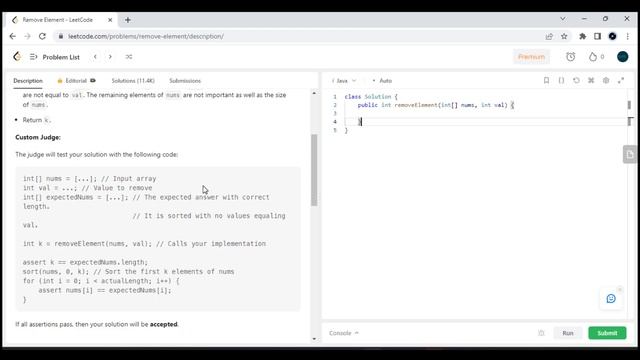Image resolution: width=640 pixels, height=360 pixels.
Task: Click the bold word 'accepted'
Action: (x=164, y=324)
